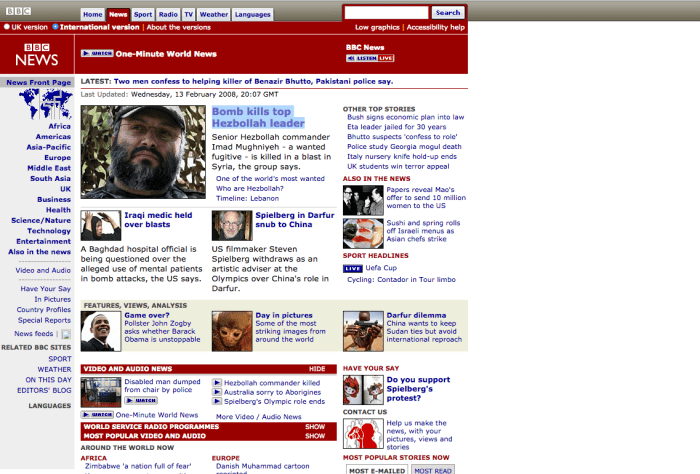700x474 pixels.
Task: Open the Darfur dilemma thumbnail
Action: pos(363,331)
